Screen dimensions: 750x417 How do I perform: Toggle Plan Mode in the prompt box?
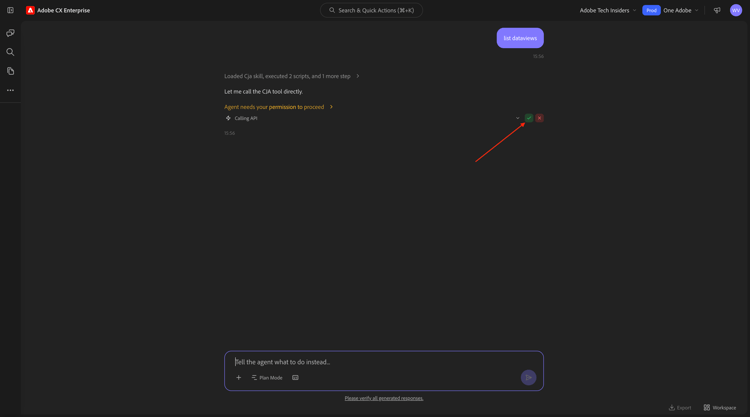(267, 378)
